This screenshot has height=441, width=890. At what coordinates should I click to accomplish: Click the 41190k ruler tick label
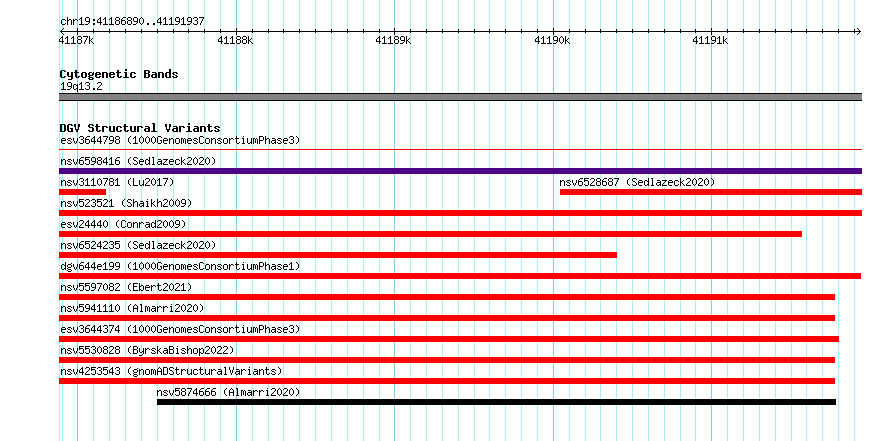(552, 40)
